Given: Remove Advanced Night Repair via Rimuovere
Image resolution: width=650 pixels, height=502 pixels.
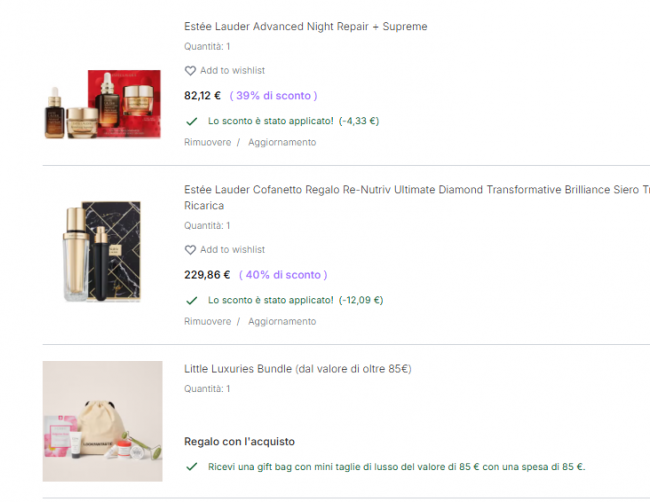Looking at the screenshot, I should 207,142.
